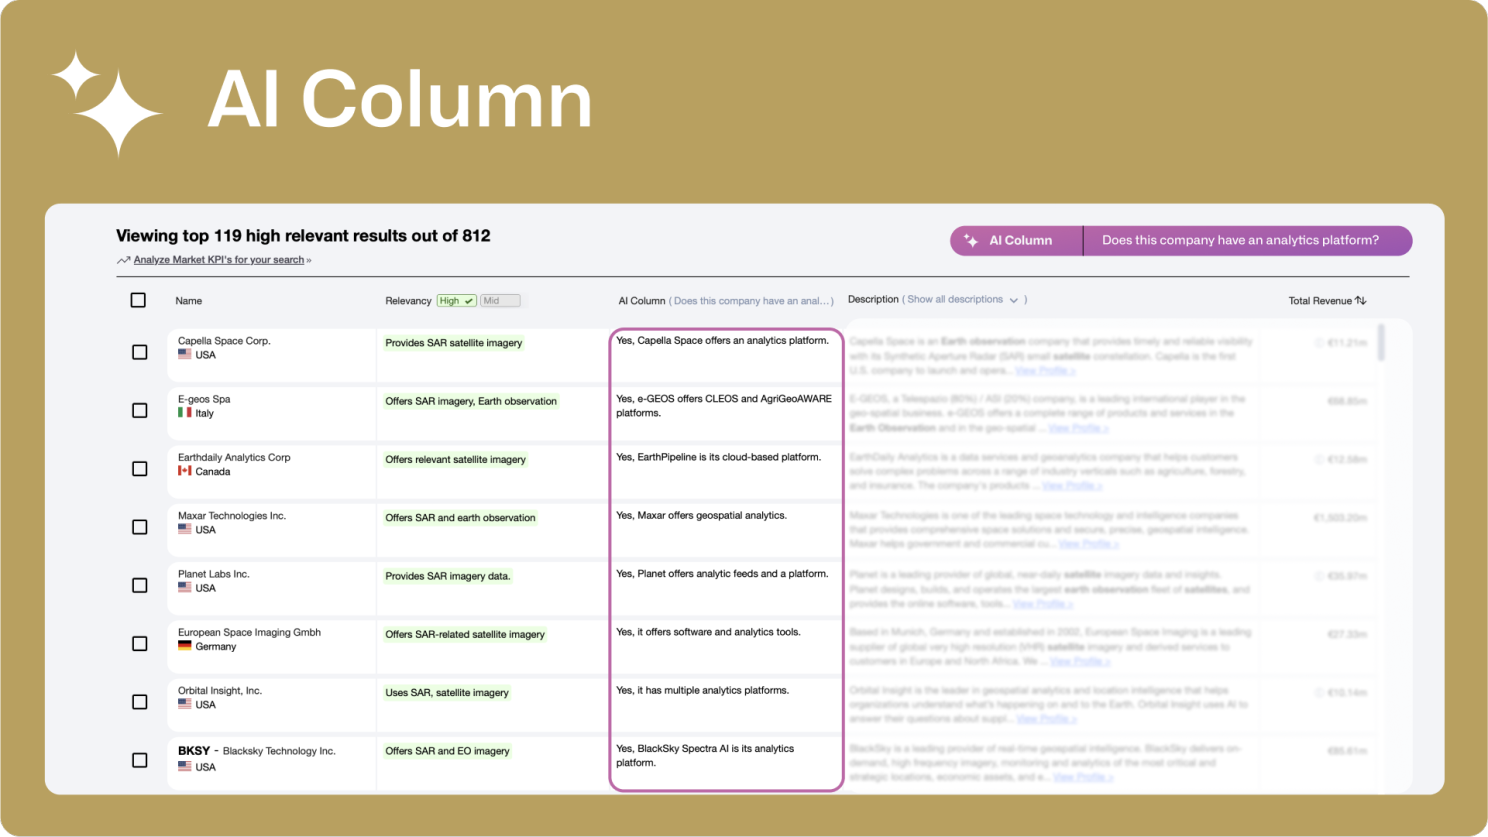
Task: Open European Space Imaging Gmbh name
Action: (x=249, y=633)
